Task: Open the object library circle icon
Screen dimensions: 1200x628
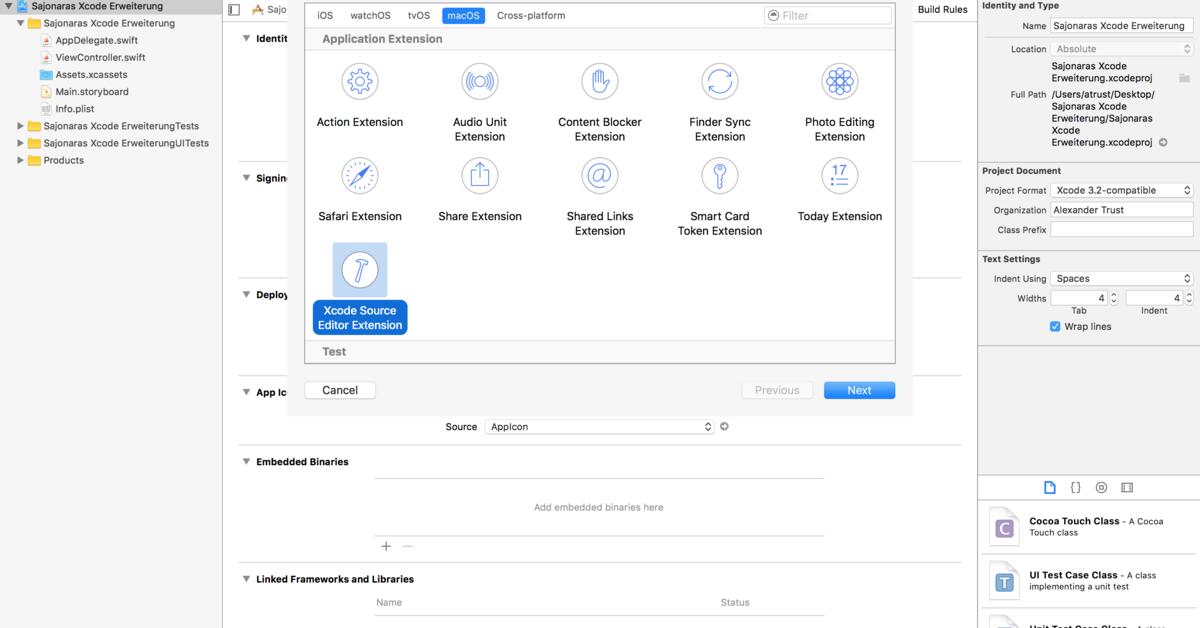Action: click(1101, 487)
